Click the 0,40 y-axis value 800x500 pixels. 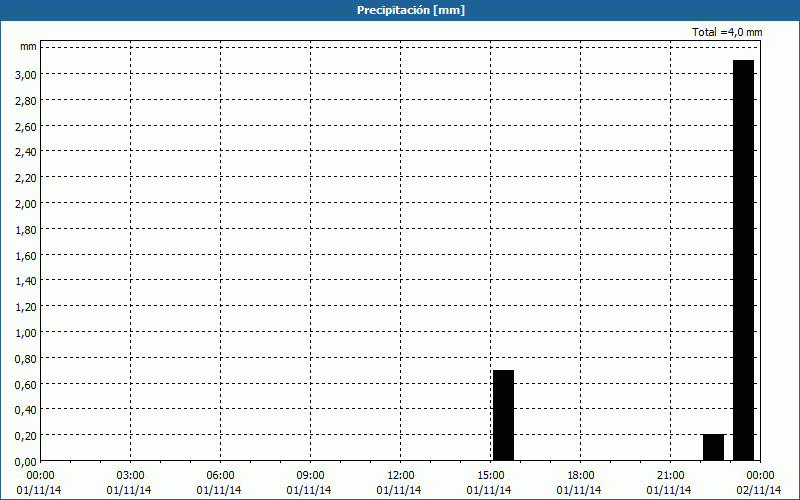point(27,410)
